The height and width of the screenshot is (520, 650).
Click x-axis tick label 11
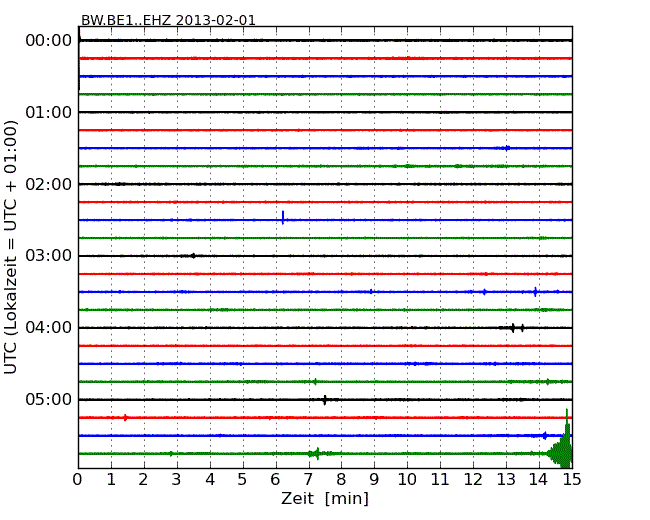tap(440, 480)
